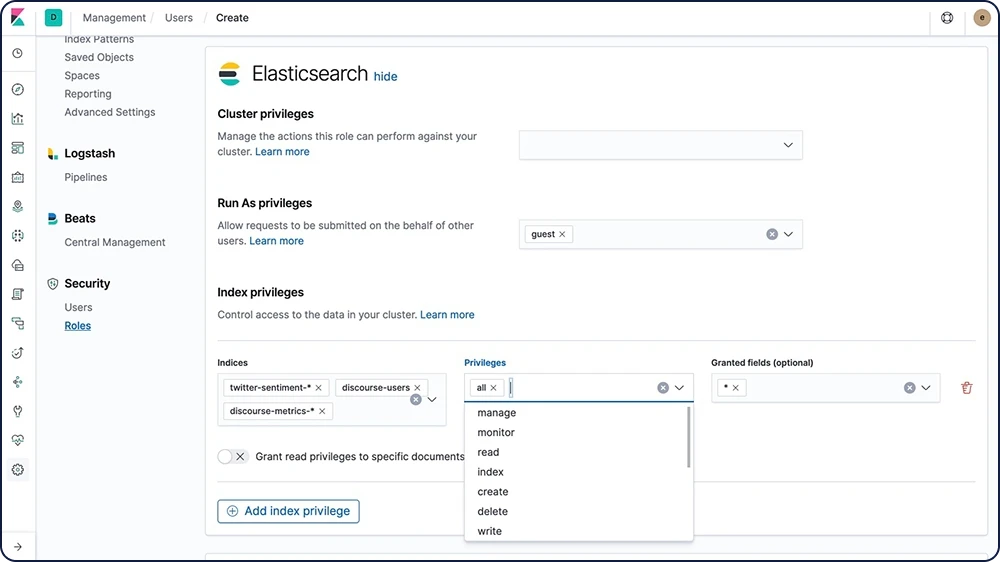
Task: Open APM icon in sidebar
Action: click(x=18, y=323)
